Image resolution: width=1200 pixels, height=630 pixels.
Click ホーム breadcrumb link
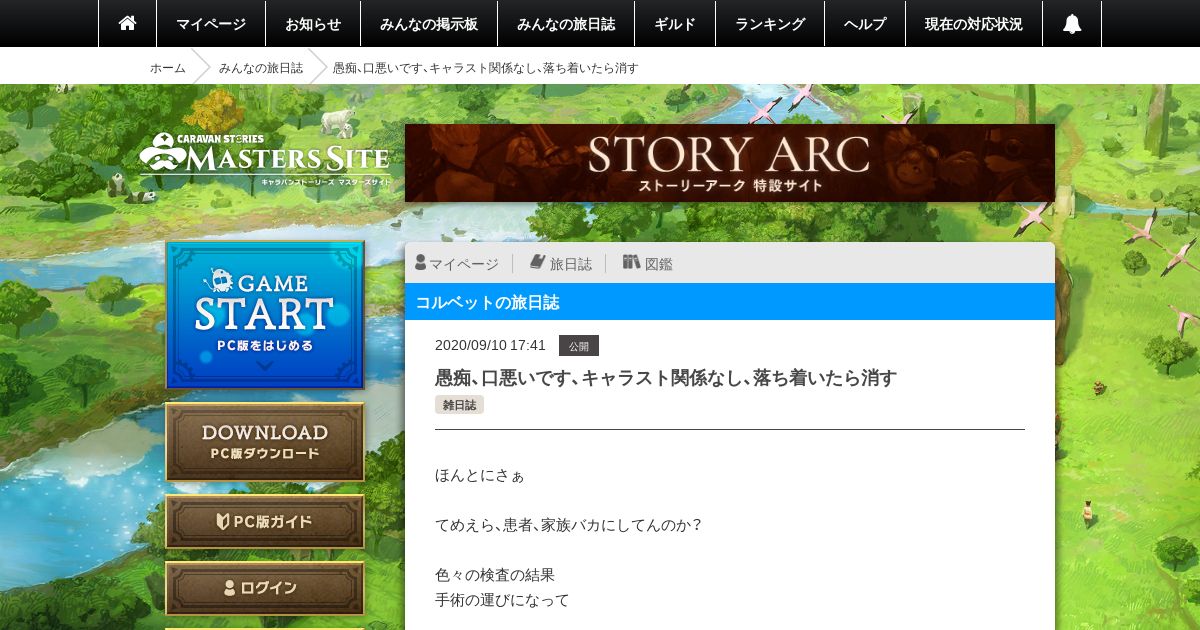point(168,68)
